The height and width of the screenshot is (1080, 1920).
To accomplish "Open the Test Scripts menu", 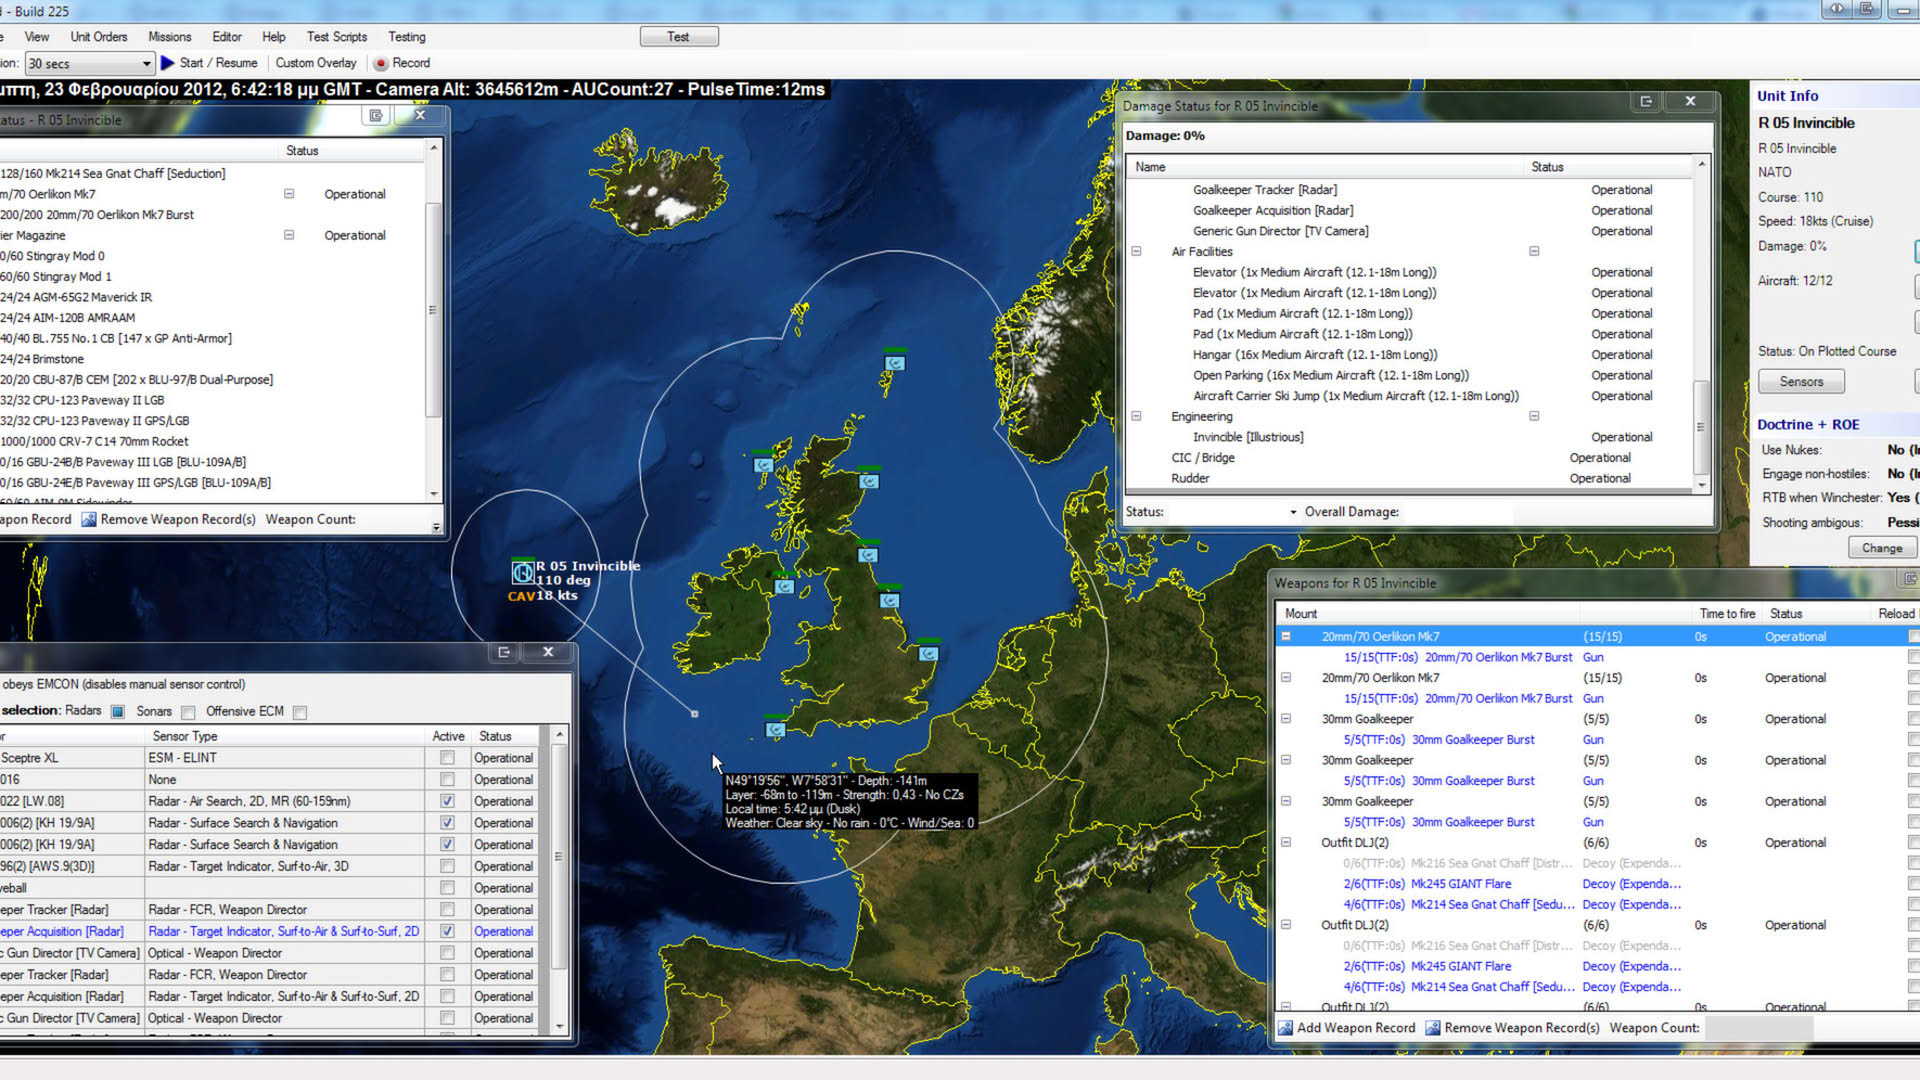I will [x=337, y=37].
